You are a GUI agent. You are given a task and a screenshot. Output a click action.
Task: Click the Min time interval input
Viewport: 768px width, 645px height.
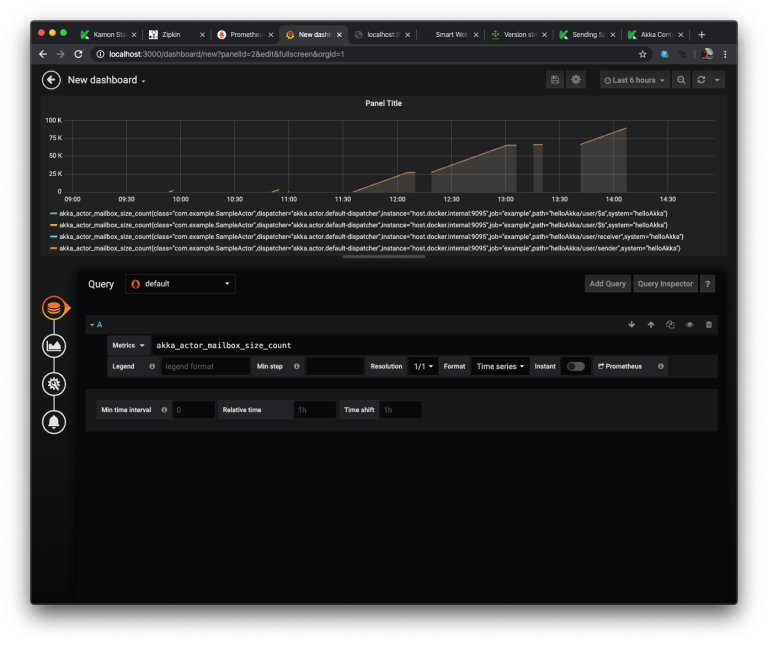193,410
